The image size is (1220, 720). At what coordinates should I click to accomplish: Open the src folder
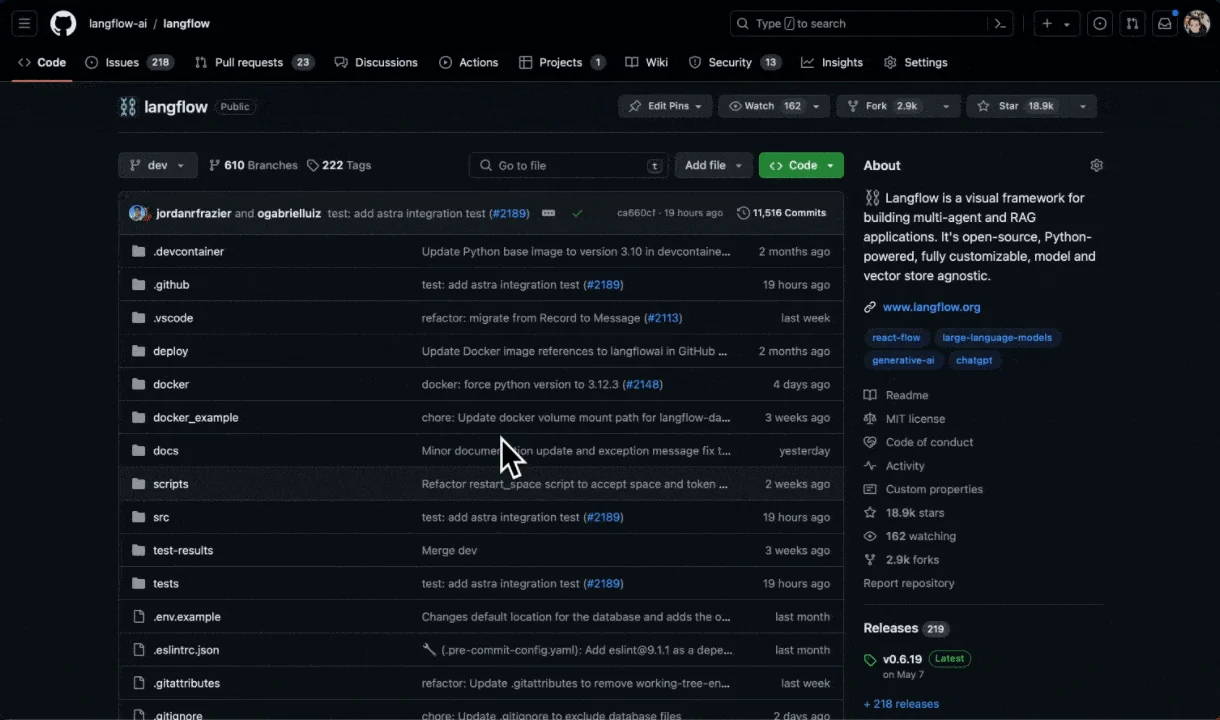[x=161, y=517]
